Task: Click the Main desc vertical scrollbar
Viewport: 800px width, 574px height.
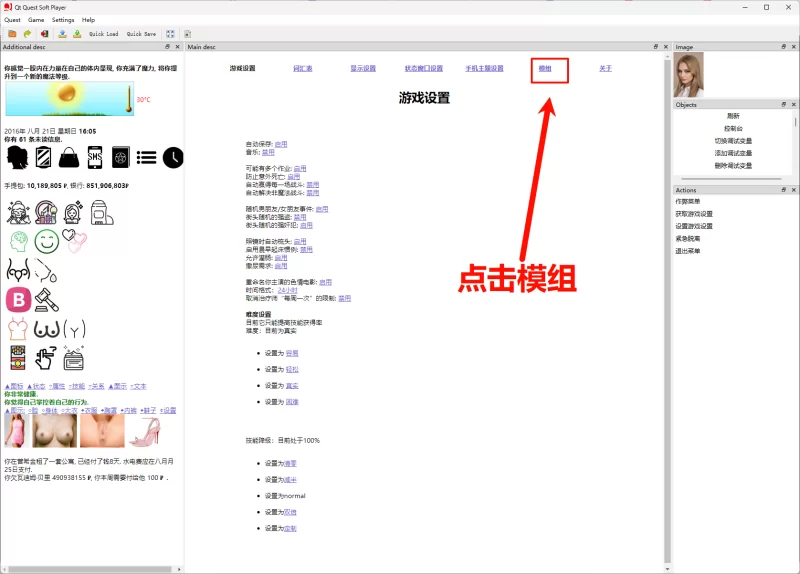Action: (667, 310)
